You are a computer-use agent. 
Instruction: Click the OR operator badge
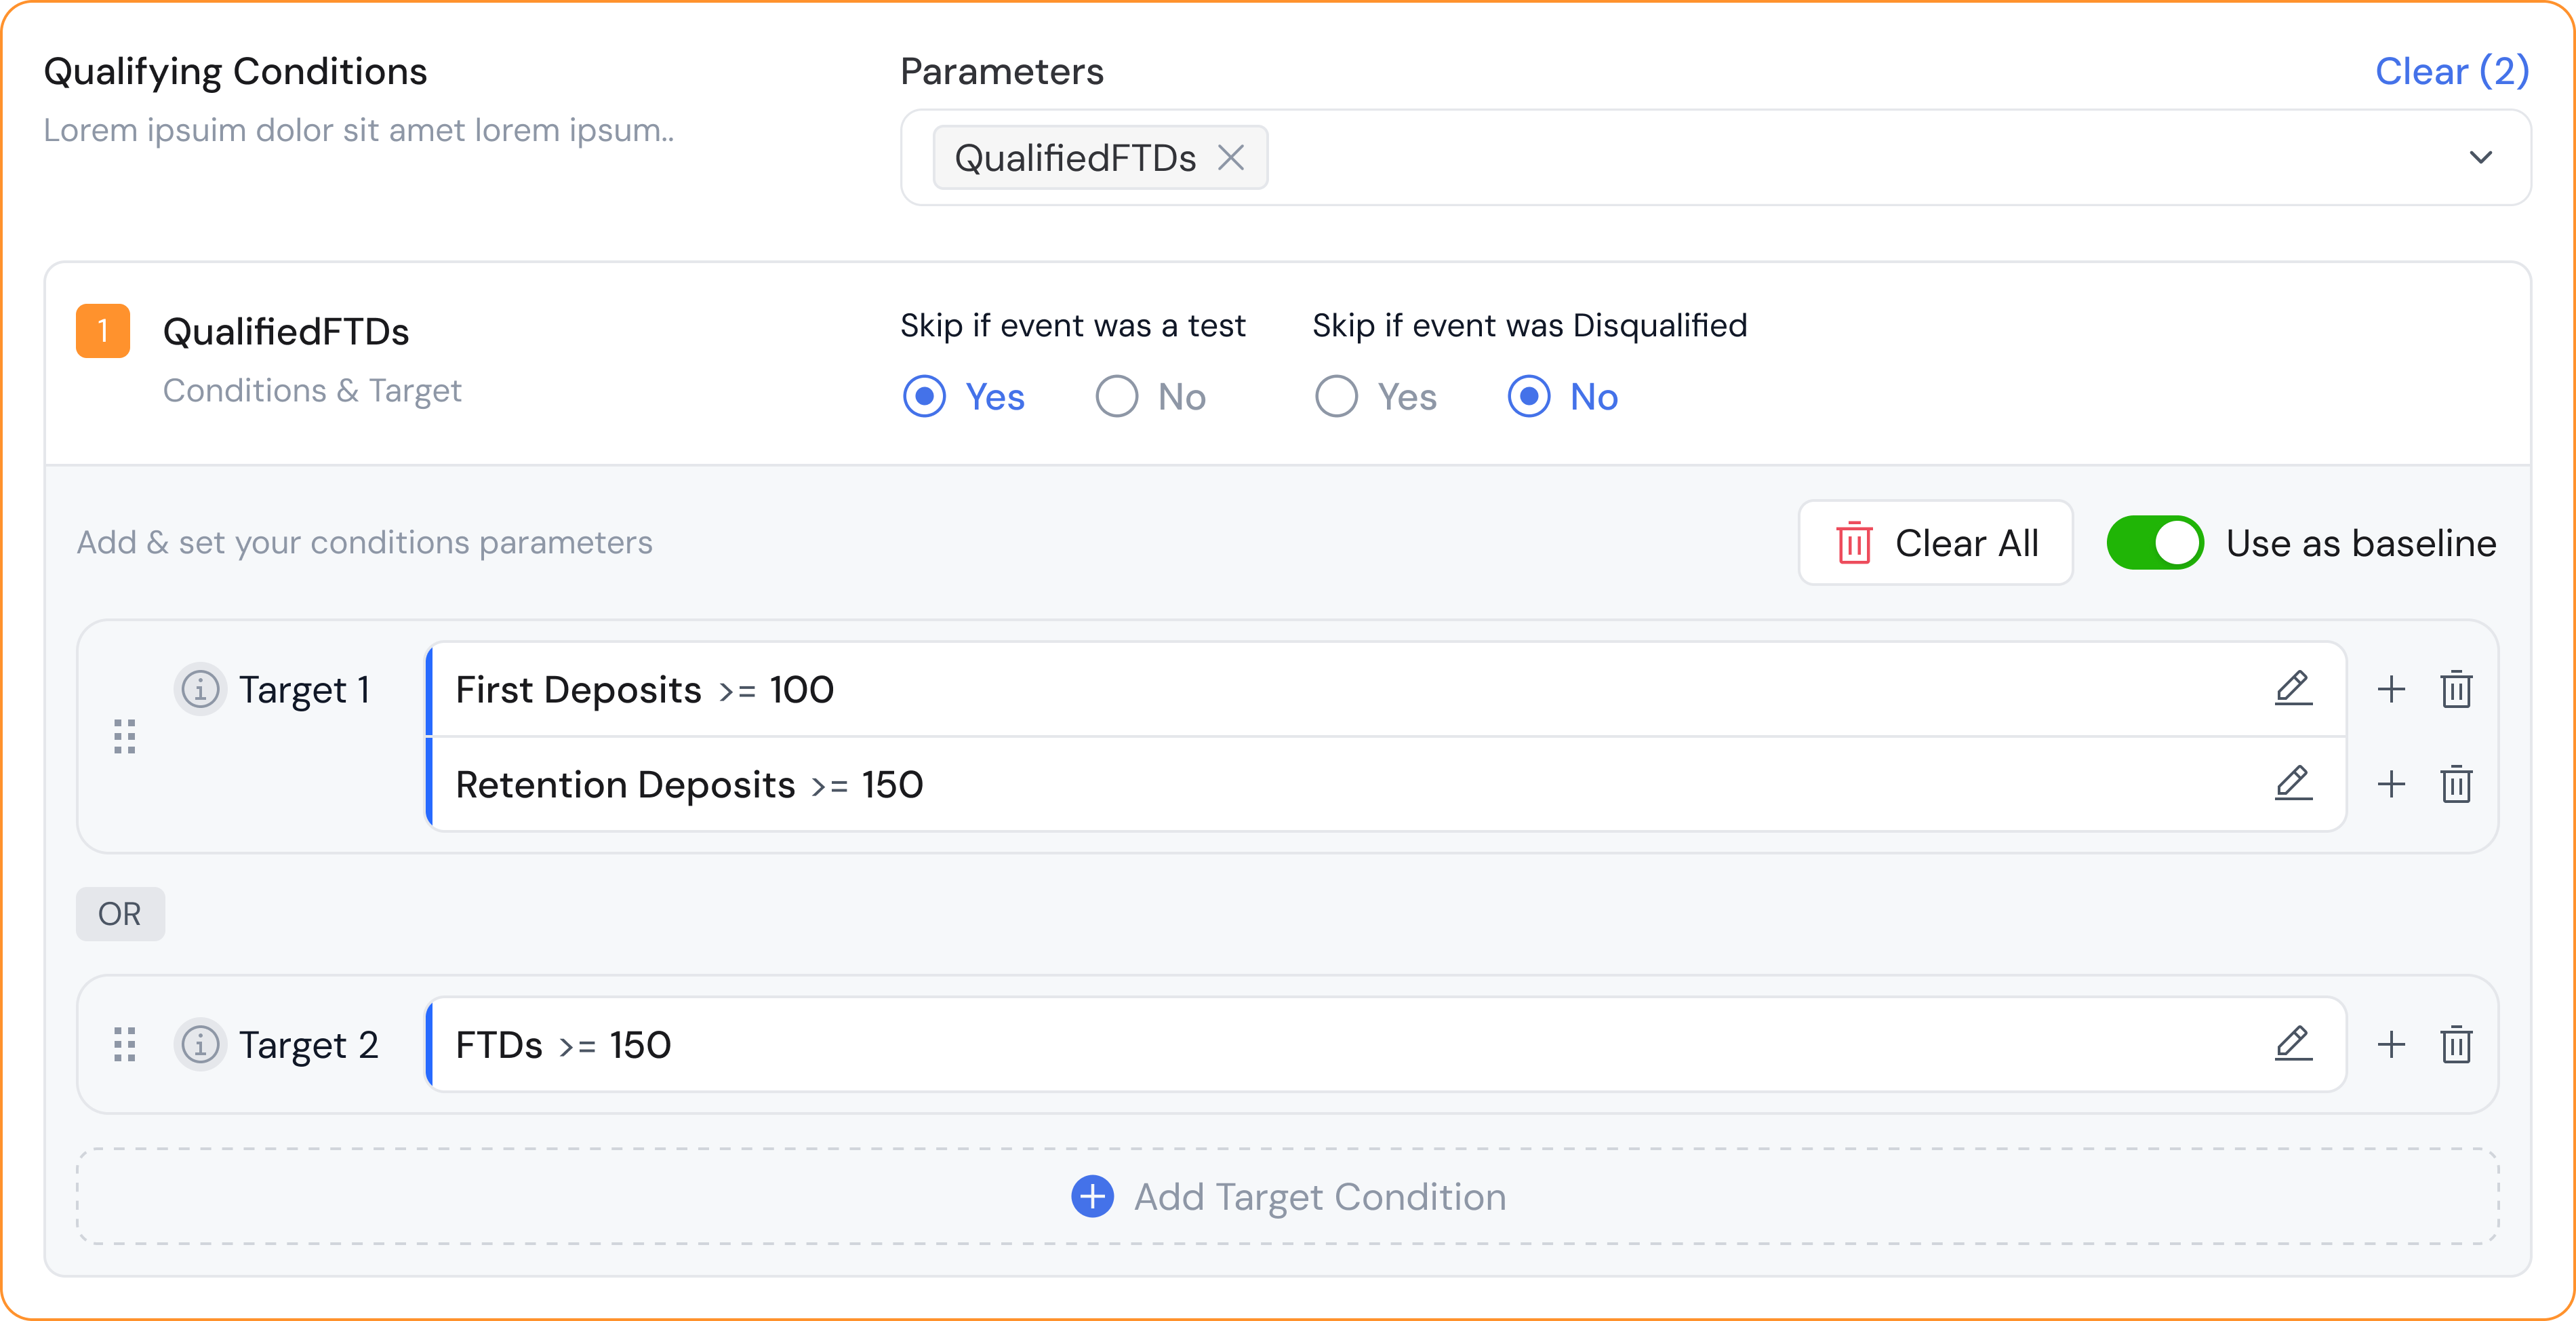coord(120,913)
